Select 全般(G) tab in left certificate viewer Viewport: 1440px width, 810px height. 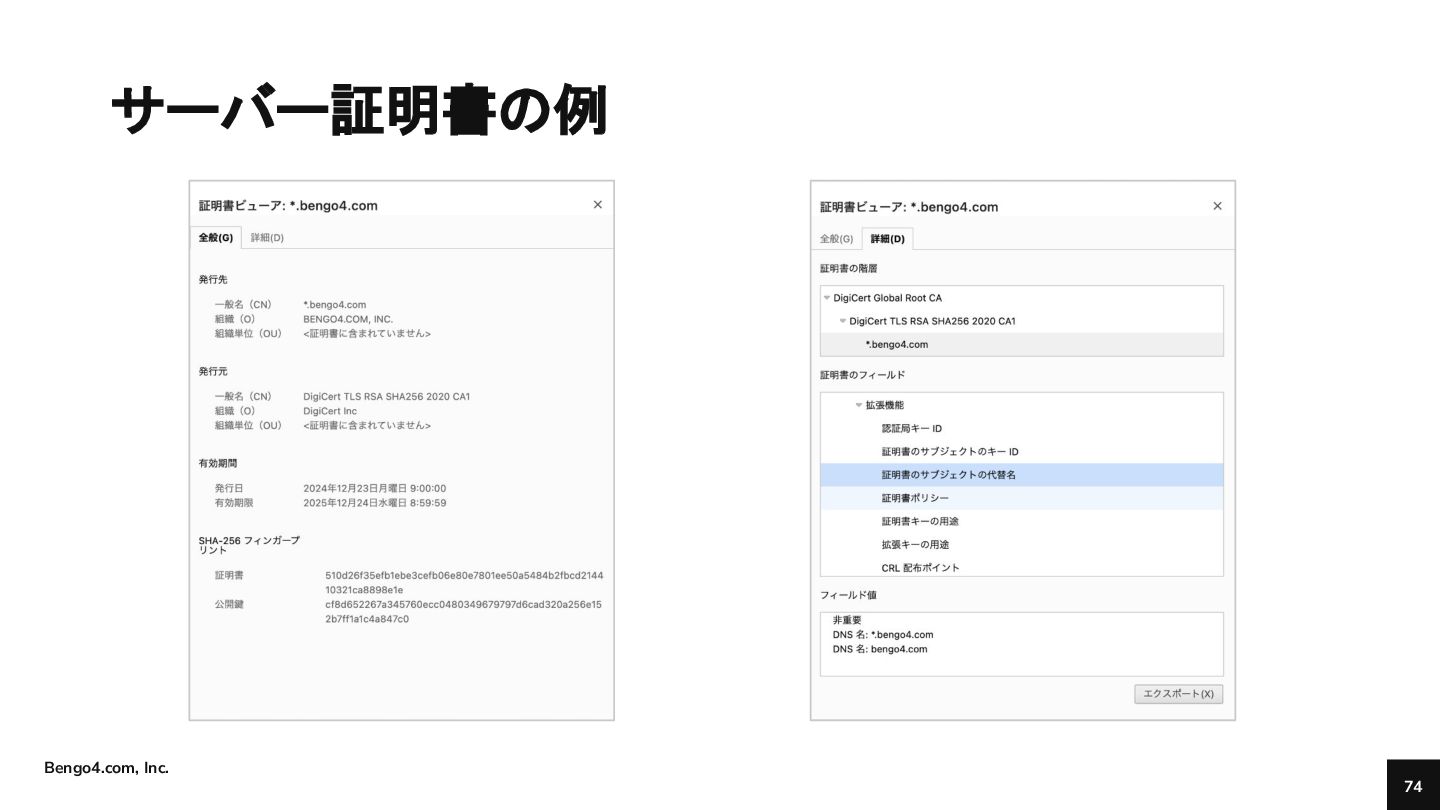pos(216,238)
